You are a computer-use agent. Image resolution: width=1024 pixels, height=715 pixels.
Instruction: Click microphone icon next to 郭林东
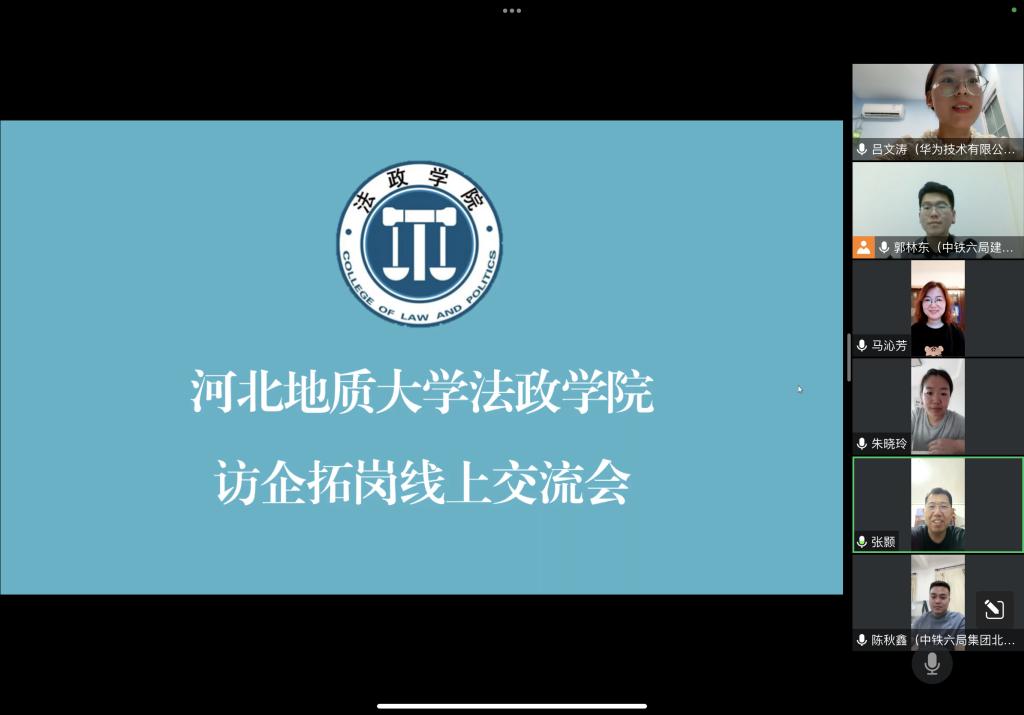point(884,247)
